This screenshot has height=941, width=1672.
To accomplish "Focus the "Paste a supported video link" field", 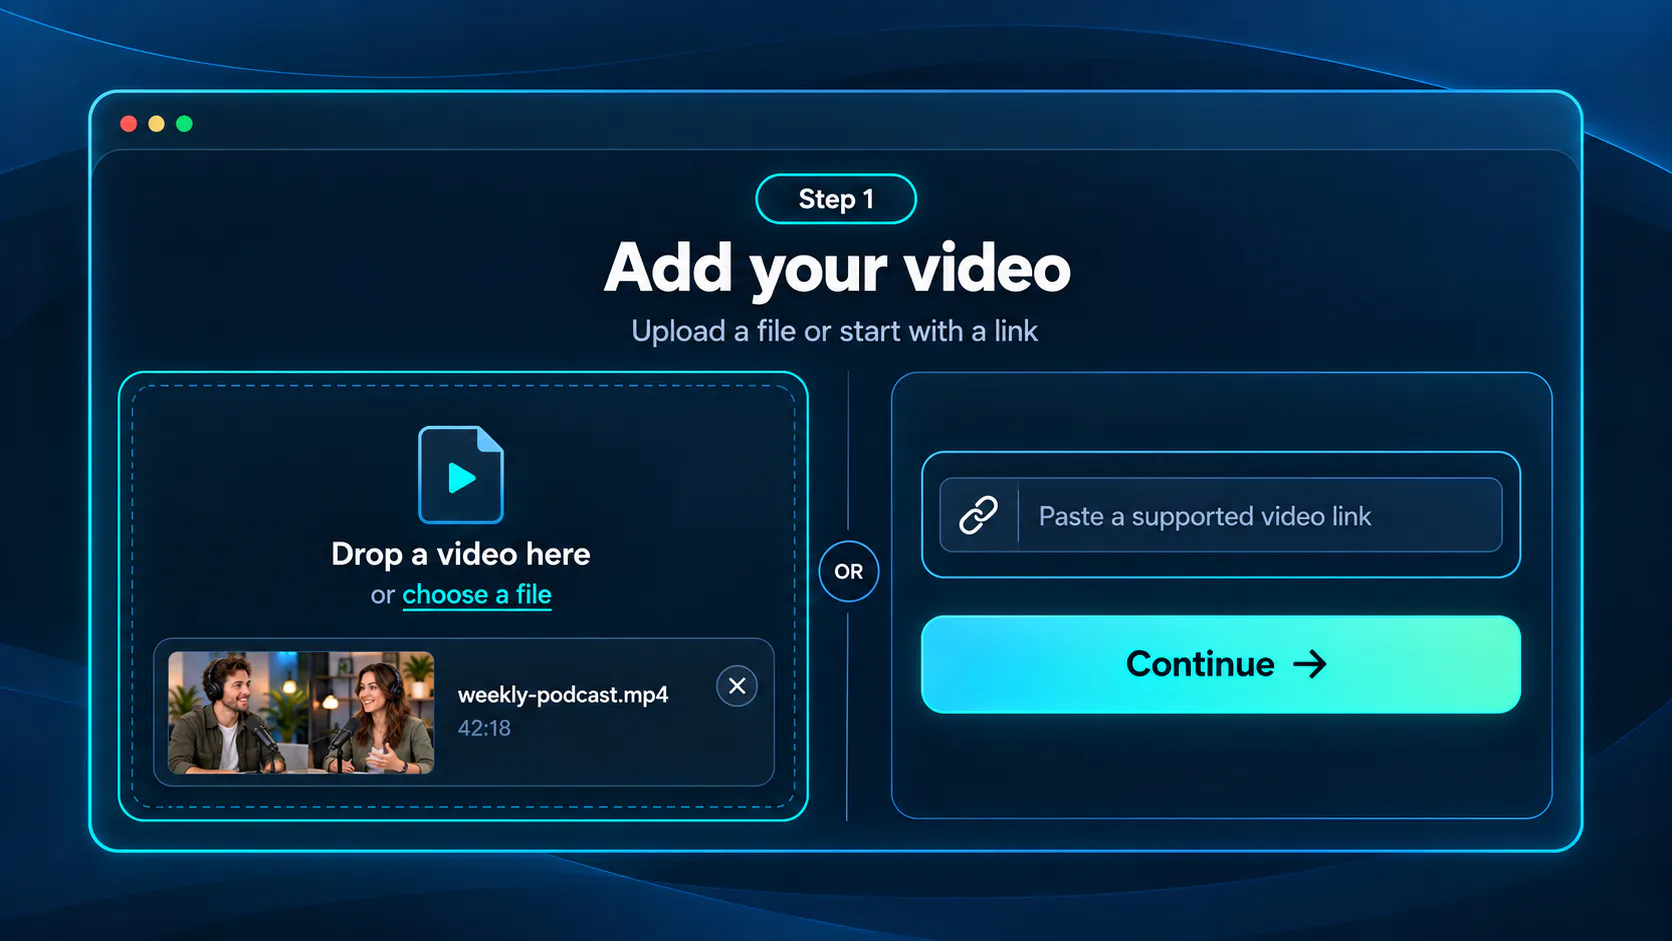I will click(x=1221, y=515).
